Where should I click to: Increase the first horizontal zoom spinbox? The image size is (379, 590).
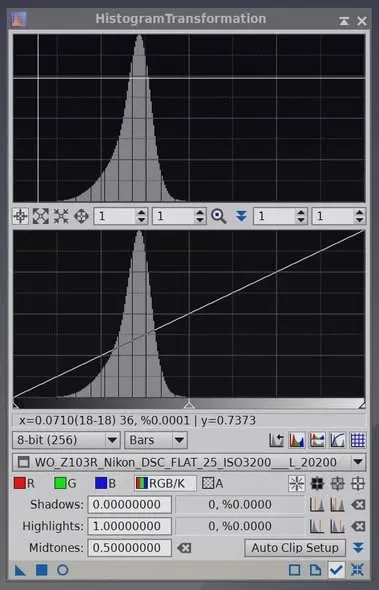141,213
